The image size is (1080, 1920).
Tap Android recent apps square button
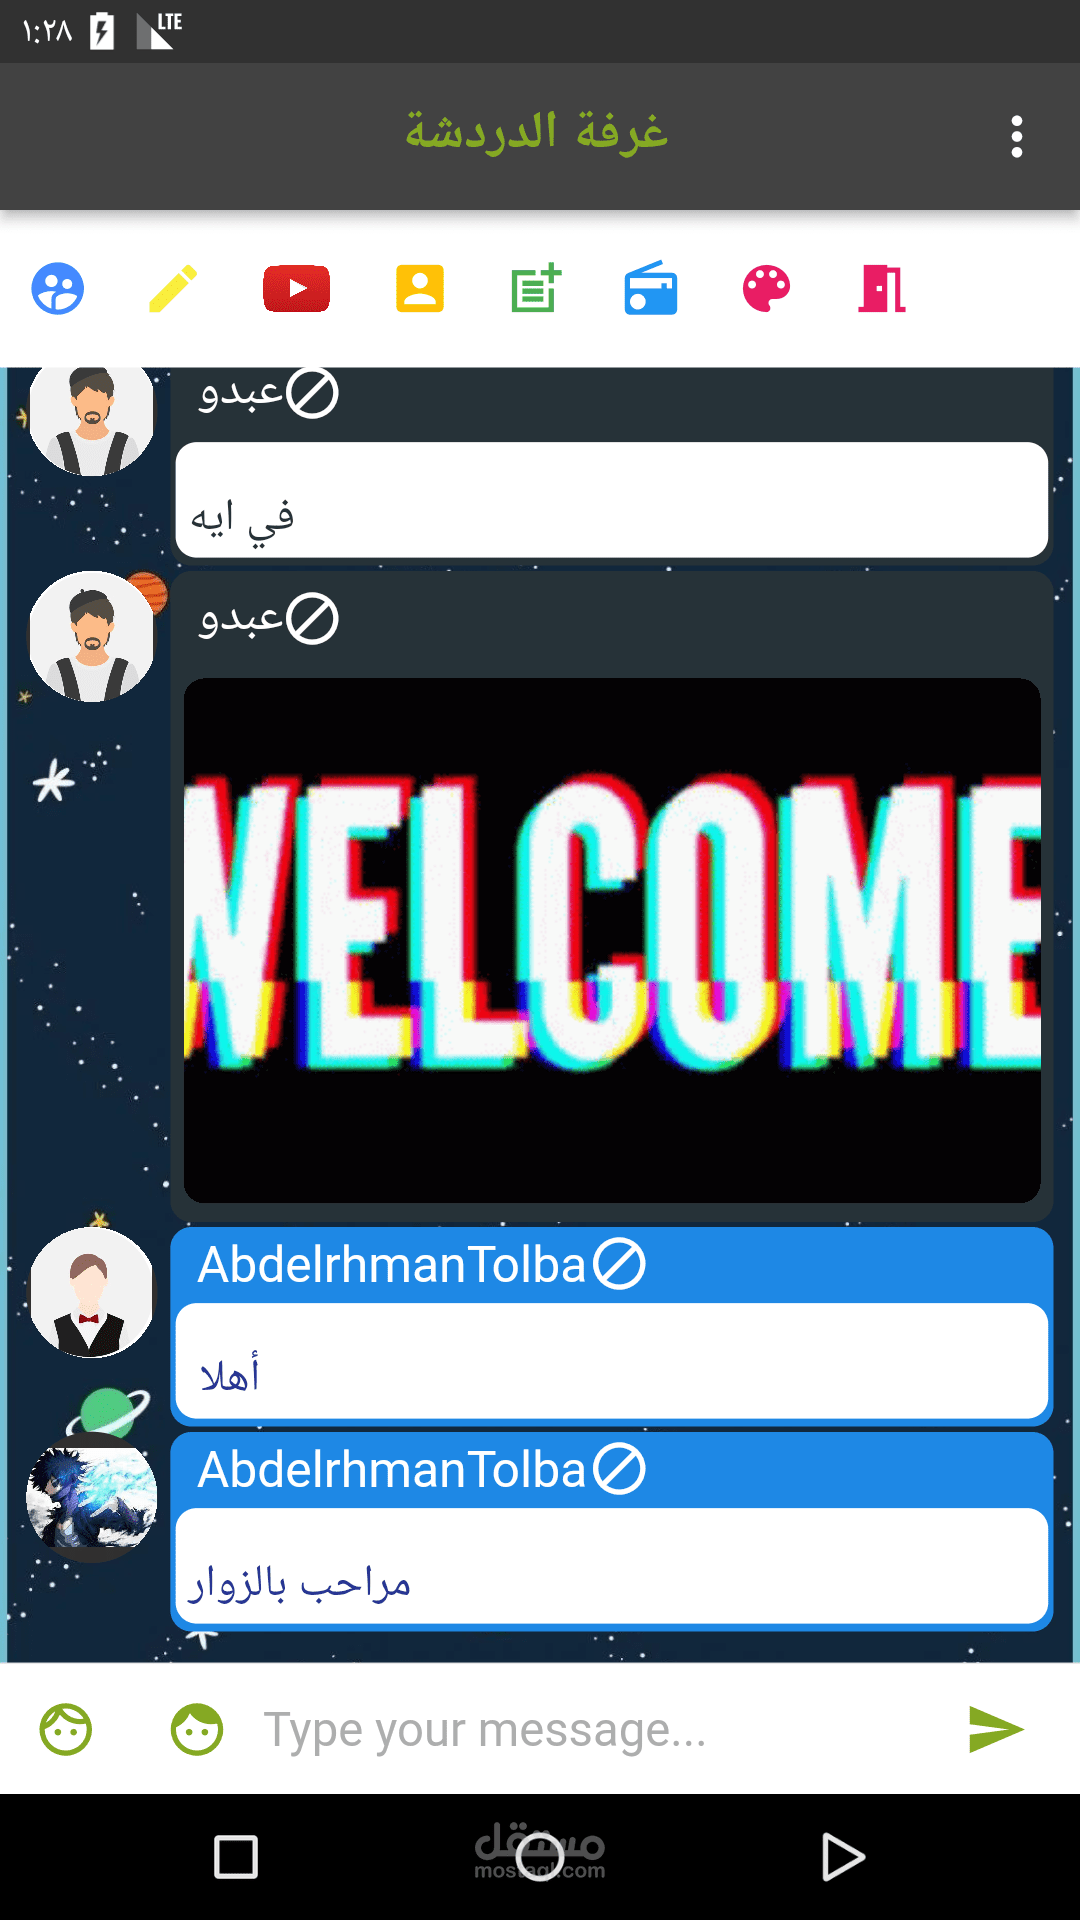[x=236, y=1857]
